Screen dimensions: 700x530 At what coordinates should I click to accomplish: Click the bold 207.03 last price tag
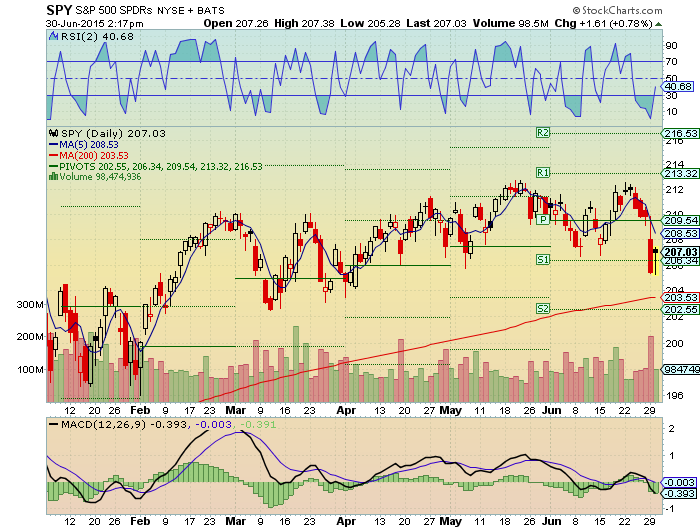point(681,252)
